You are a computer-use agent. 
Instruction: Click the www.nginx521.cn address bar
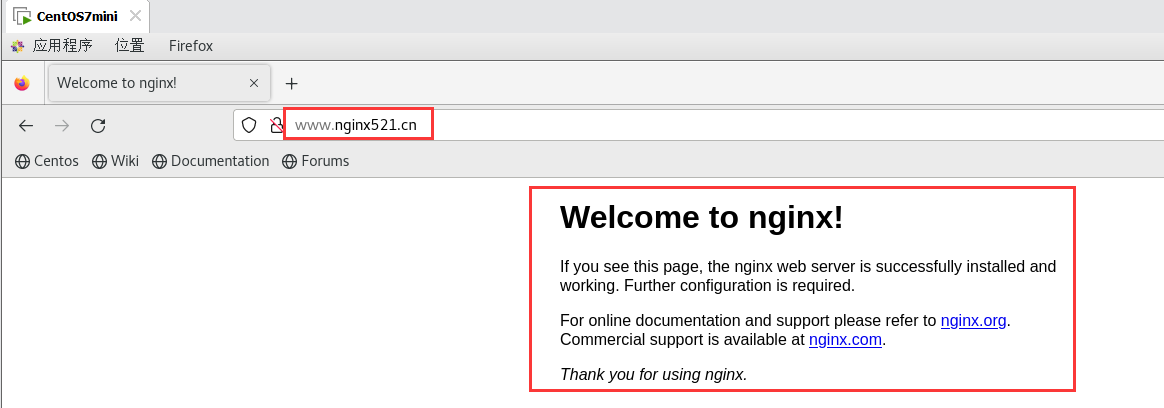coord(698,125)
